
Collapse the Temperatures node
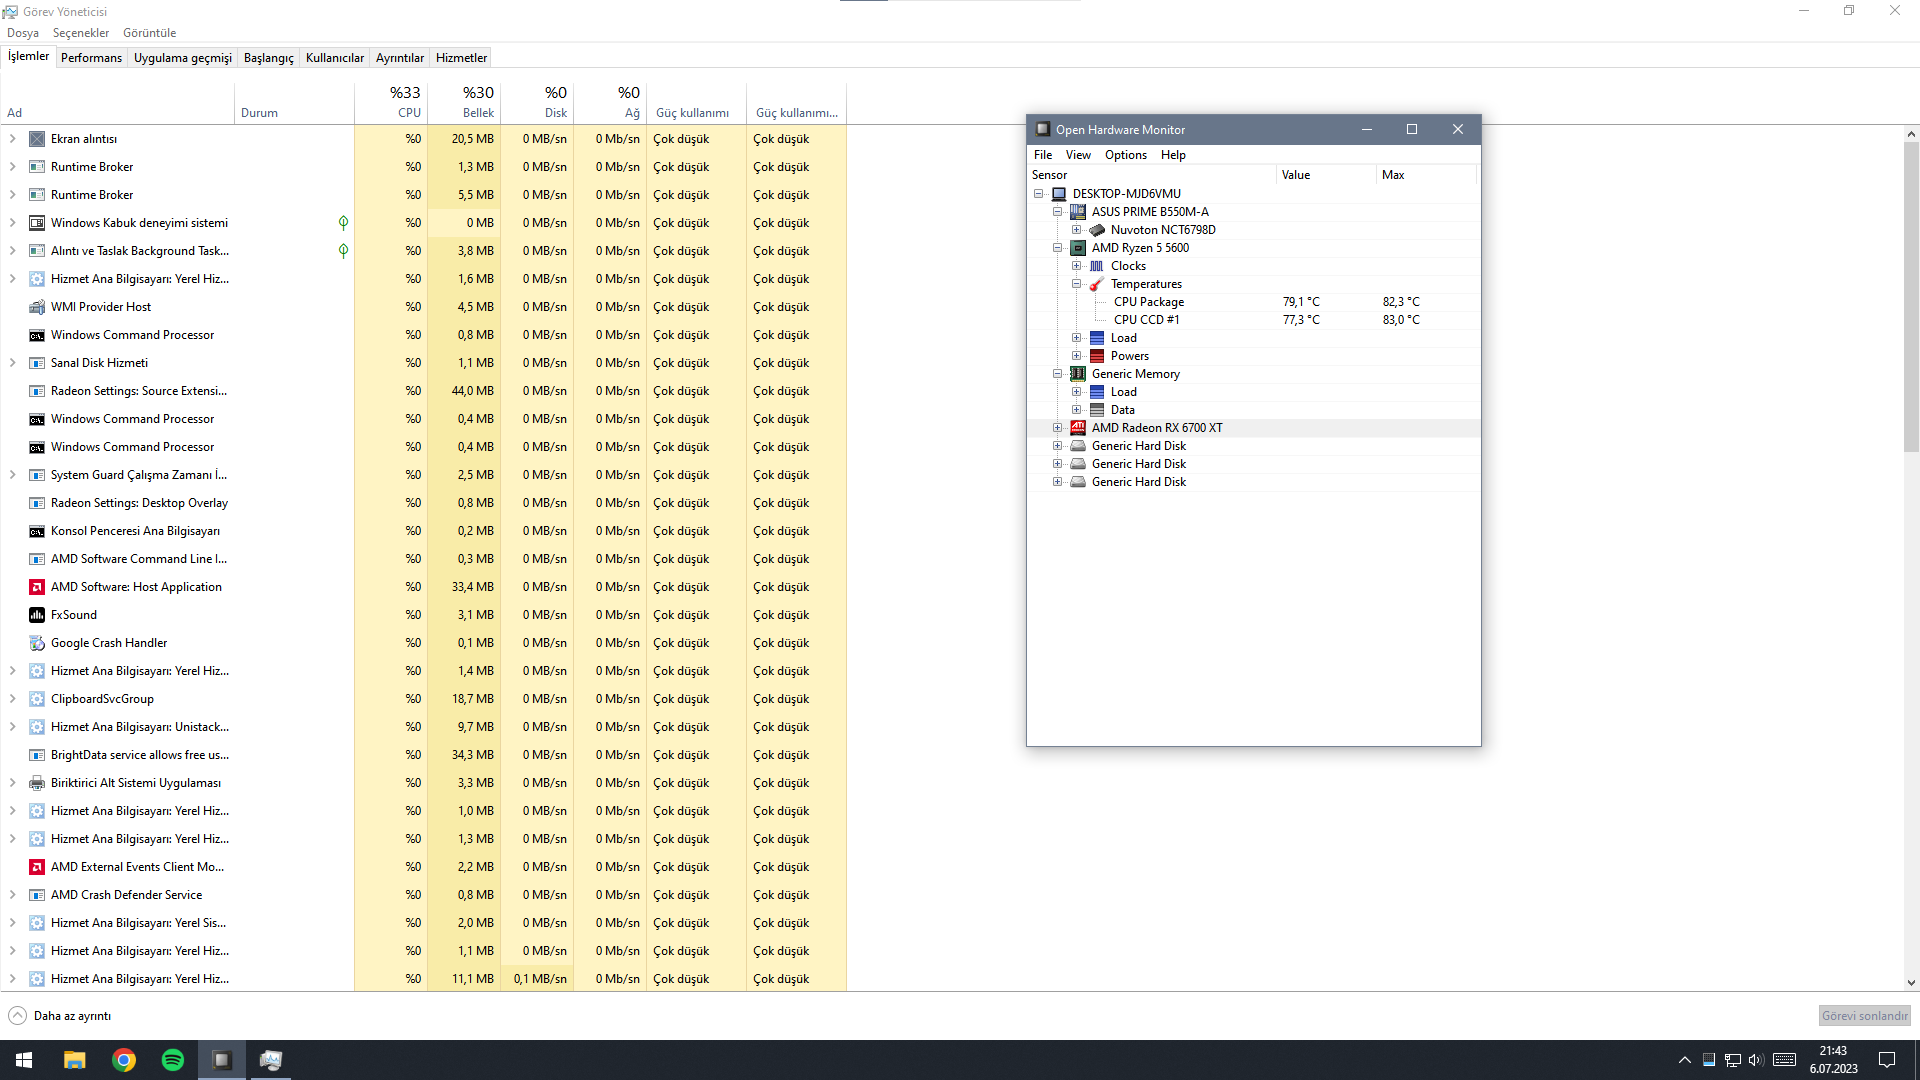[x=1076, y=284]
